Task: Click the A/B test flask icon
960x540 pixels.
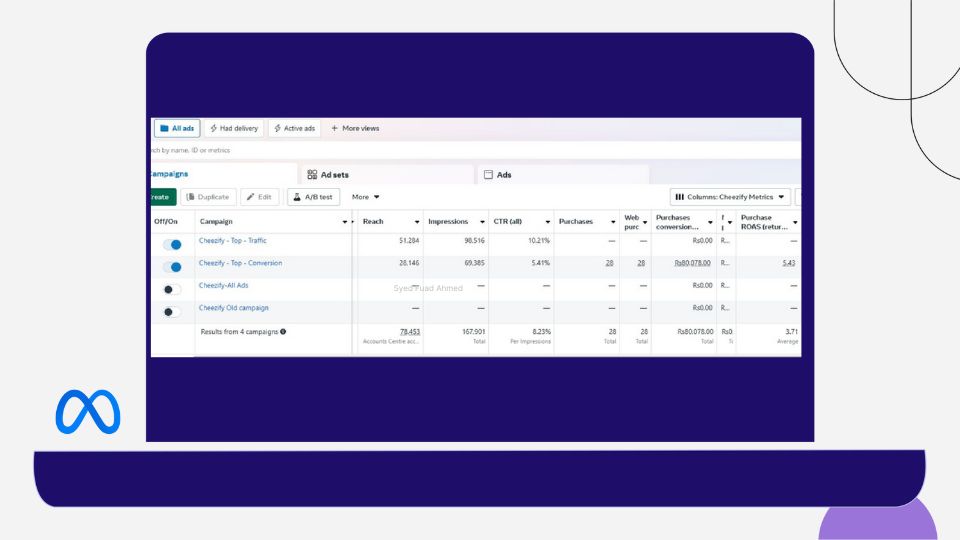Action: [x=296, y=197]
